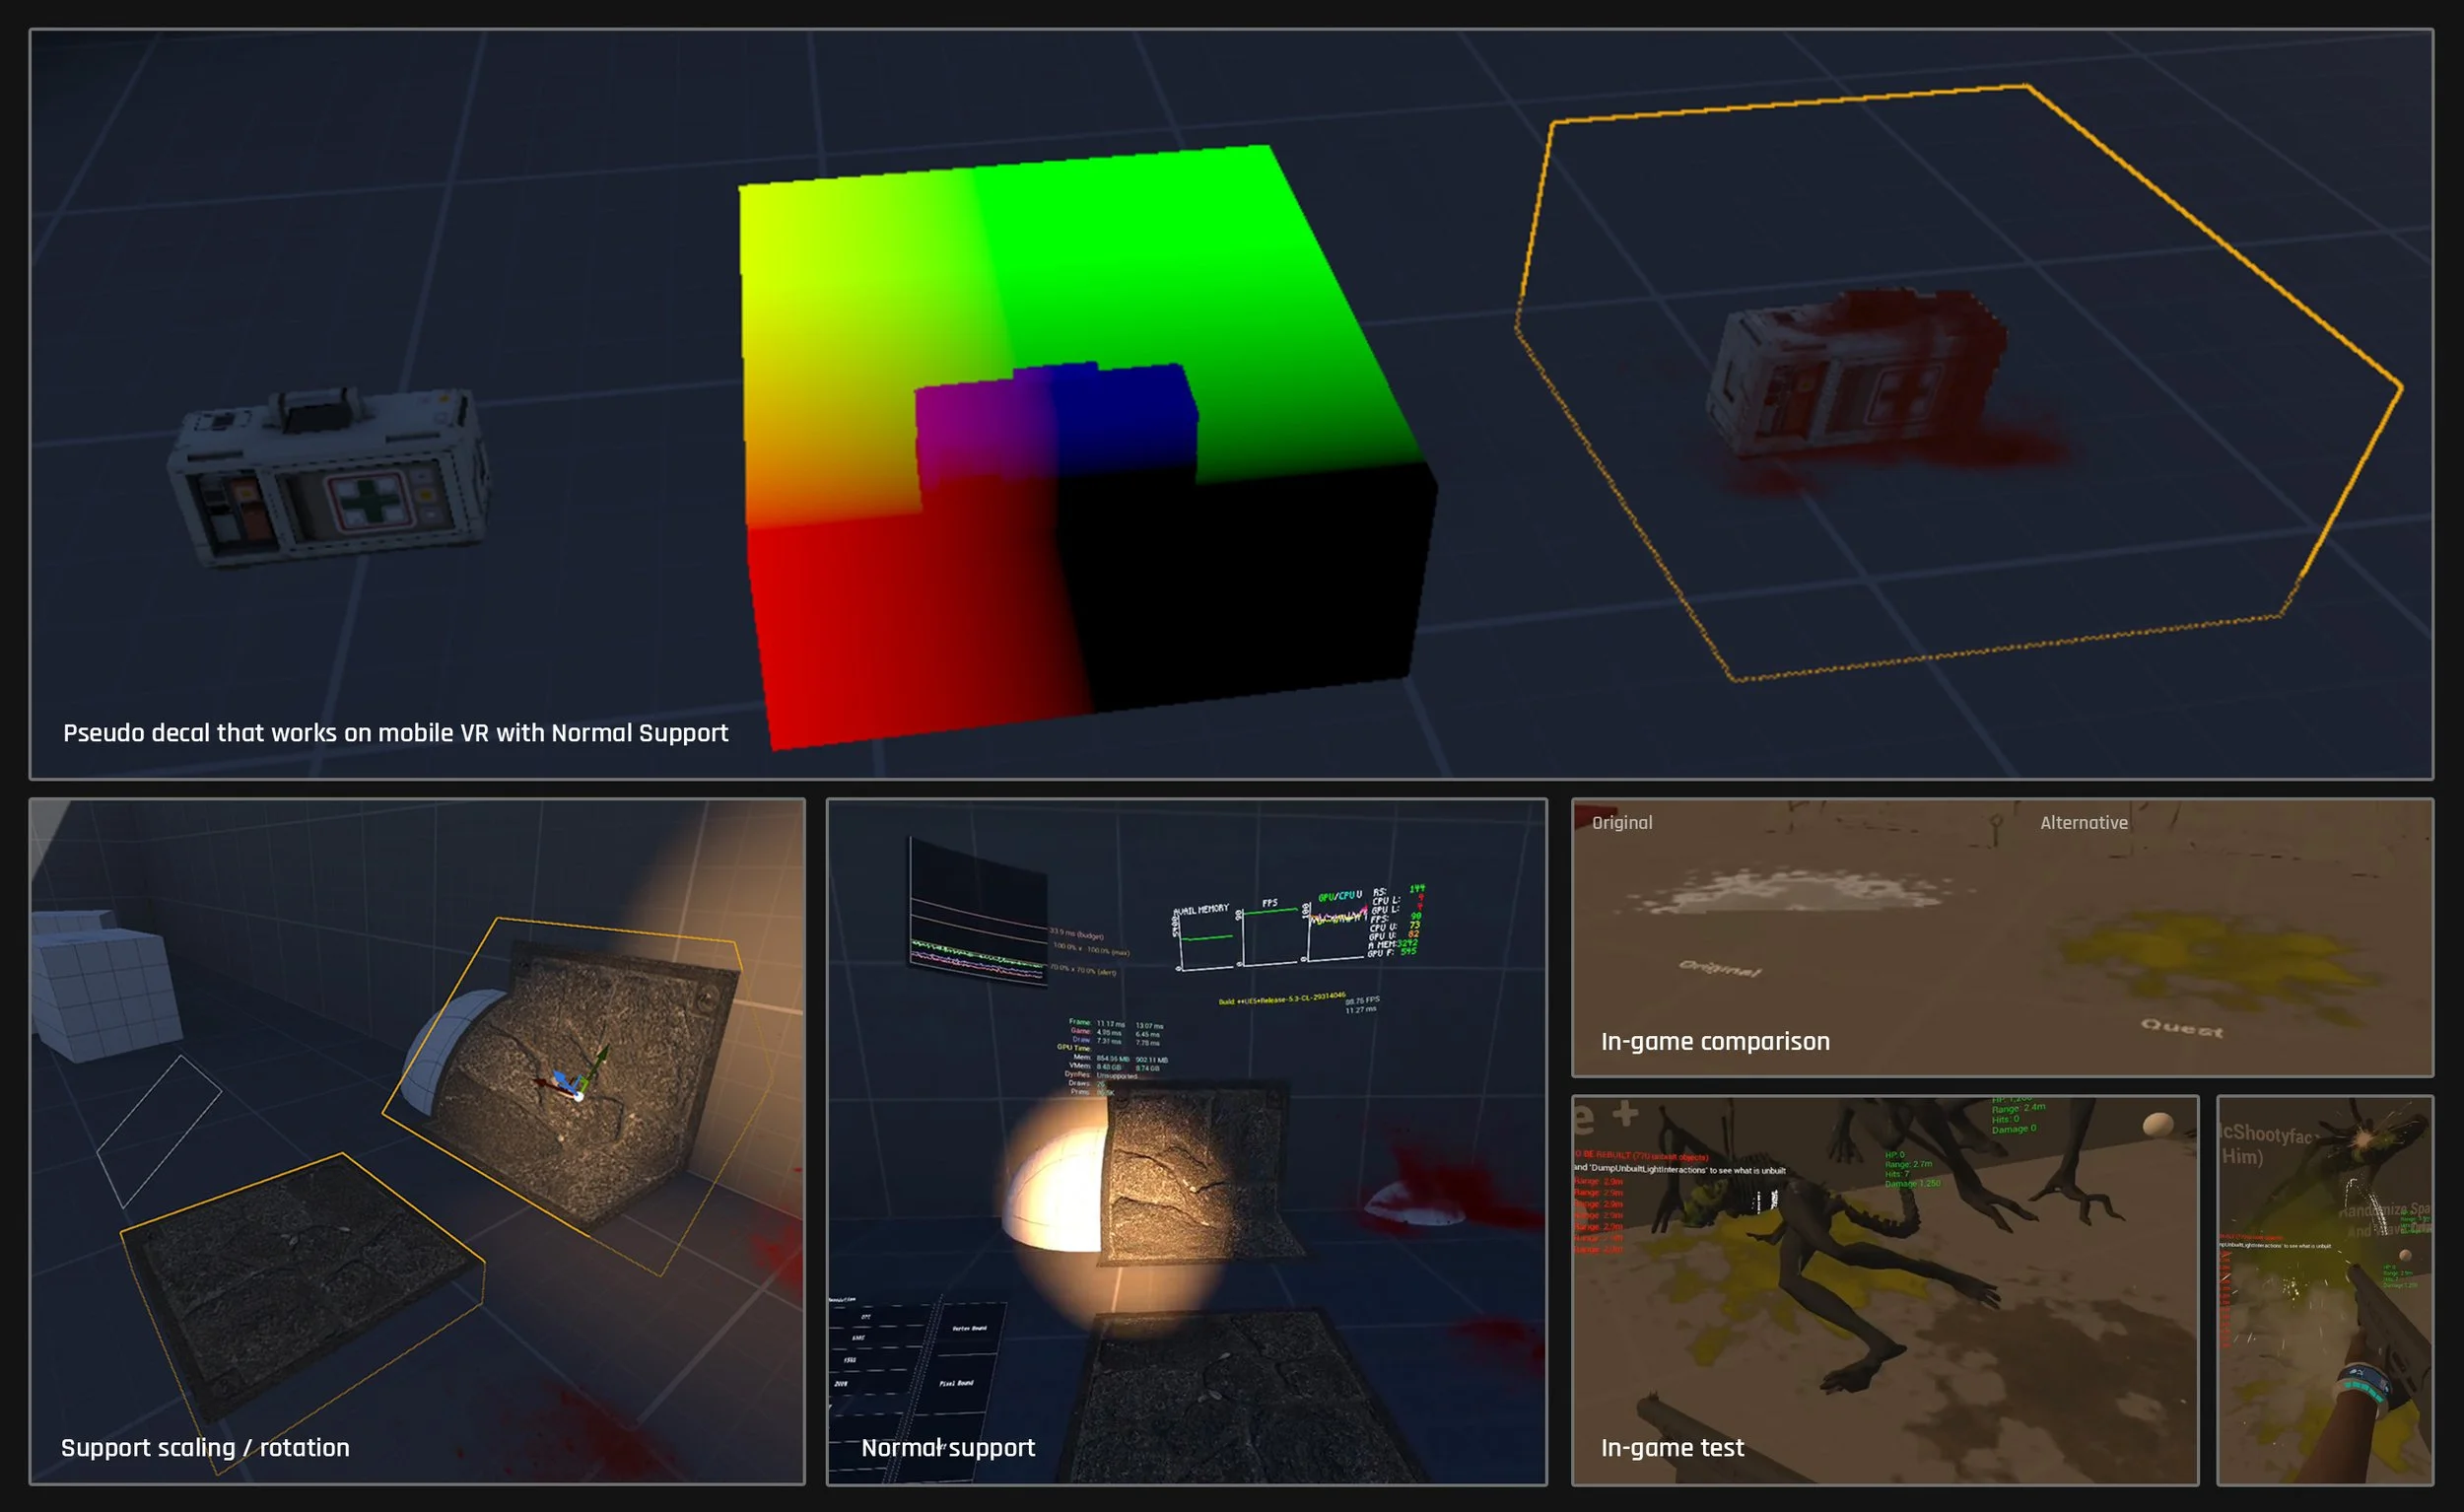The image size is (2464, 1512).
Task: Click the Original label in comparison
Action: click(1621, 822)
